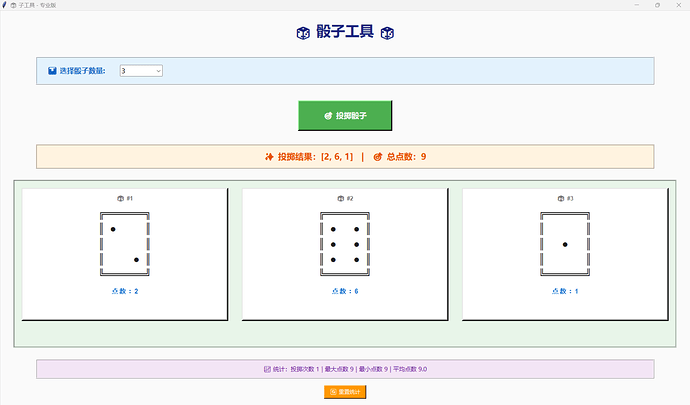Screen dimensions: 690x405
Task: Select the second die face showing six
Action: (x=345, y=244)
